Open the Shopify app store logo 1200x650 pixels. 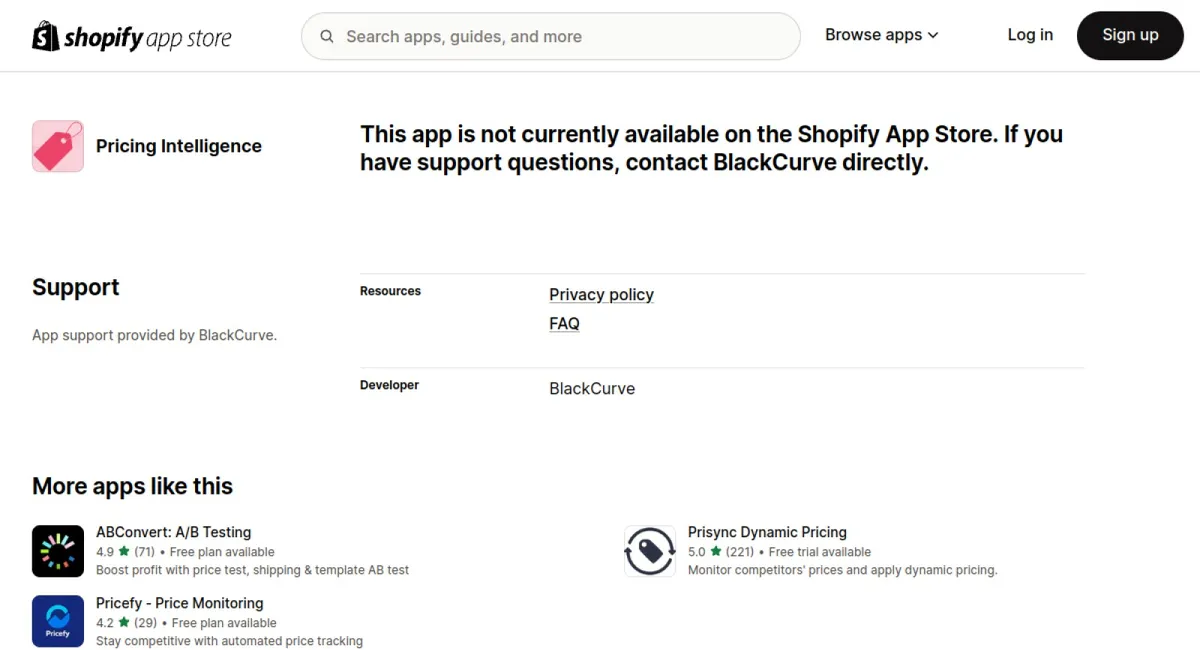tap(132, 37)
